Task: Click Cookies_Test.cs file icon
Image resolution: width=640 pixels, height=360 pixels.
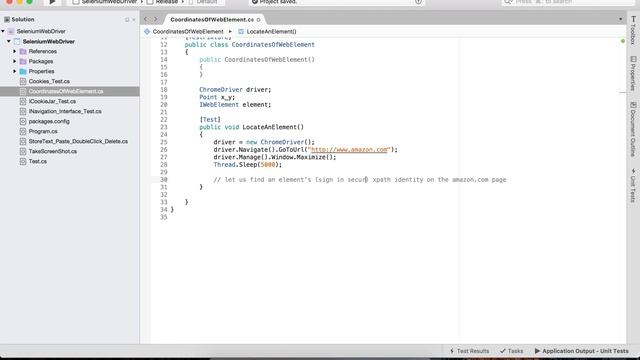Action: pos(23,81)
